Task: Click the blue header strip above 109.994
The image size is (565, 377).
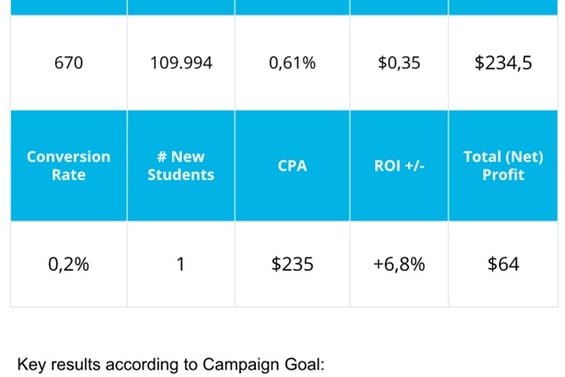Action: tap(181, 7)
